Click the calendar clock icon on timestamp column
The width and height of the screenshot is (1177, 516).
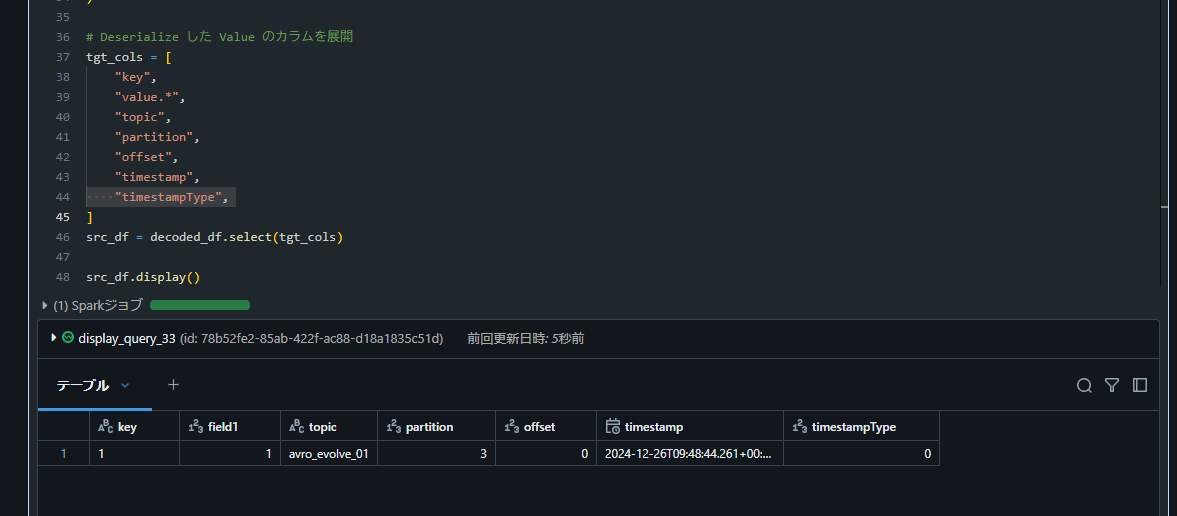click(x=613, y=427)
